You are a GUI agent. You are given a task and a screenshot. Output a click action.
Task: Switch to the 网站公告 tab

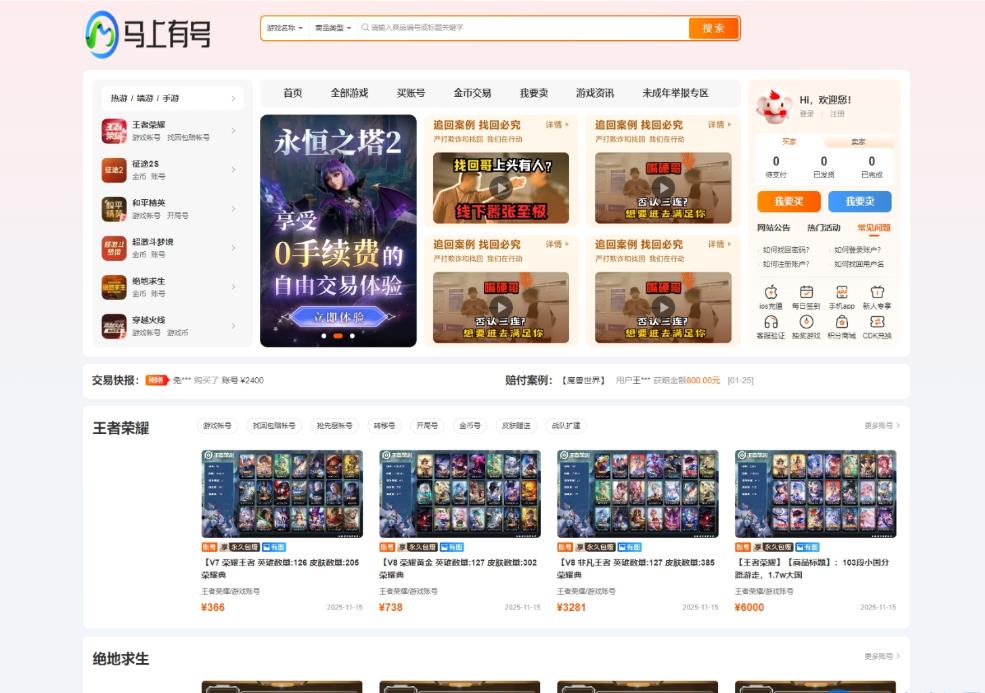click(x=773, y=228)
